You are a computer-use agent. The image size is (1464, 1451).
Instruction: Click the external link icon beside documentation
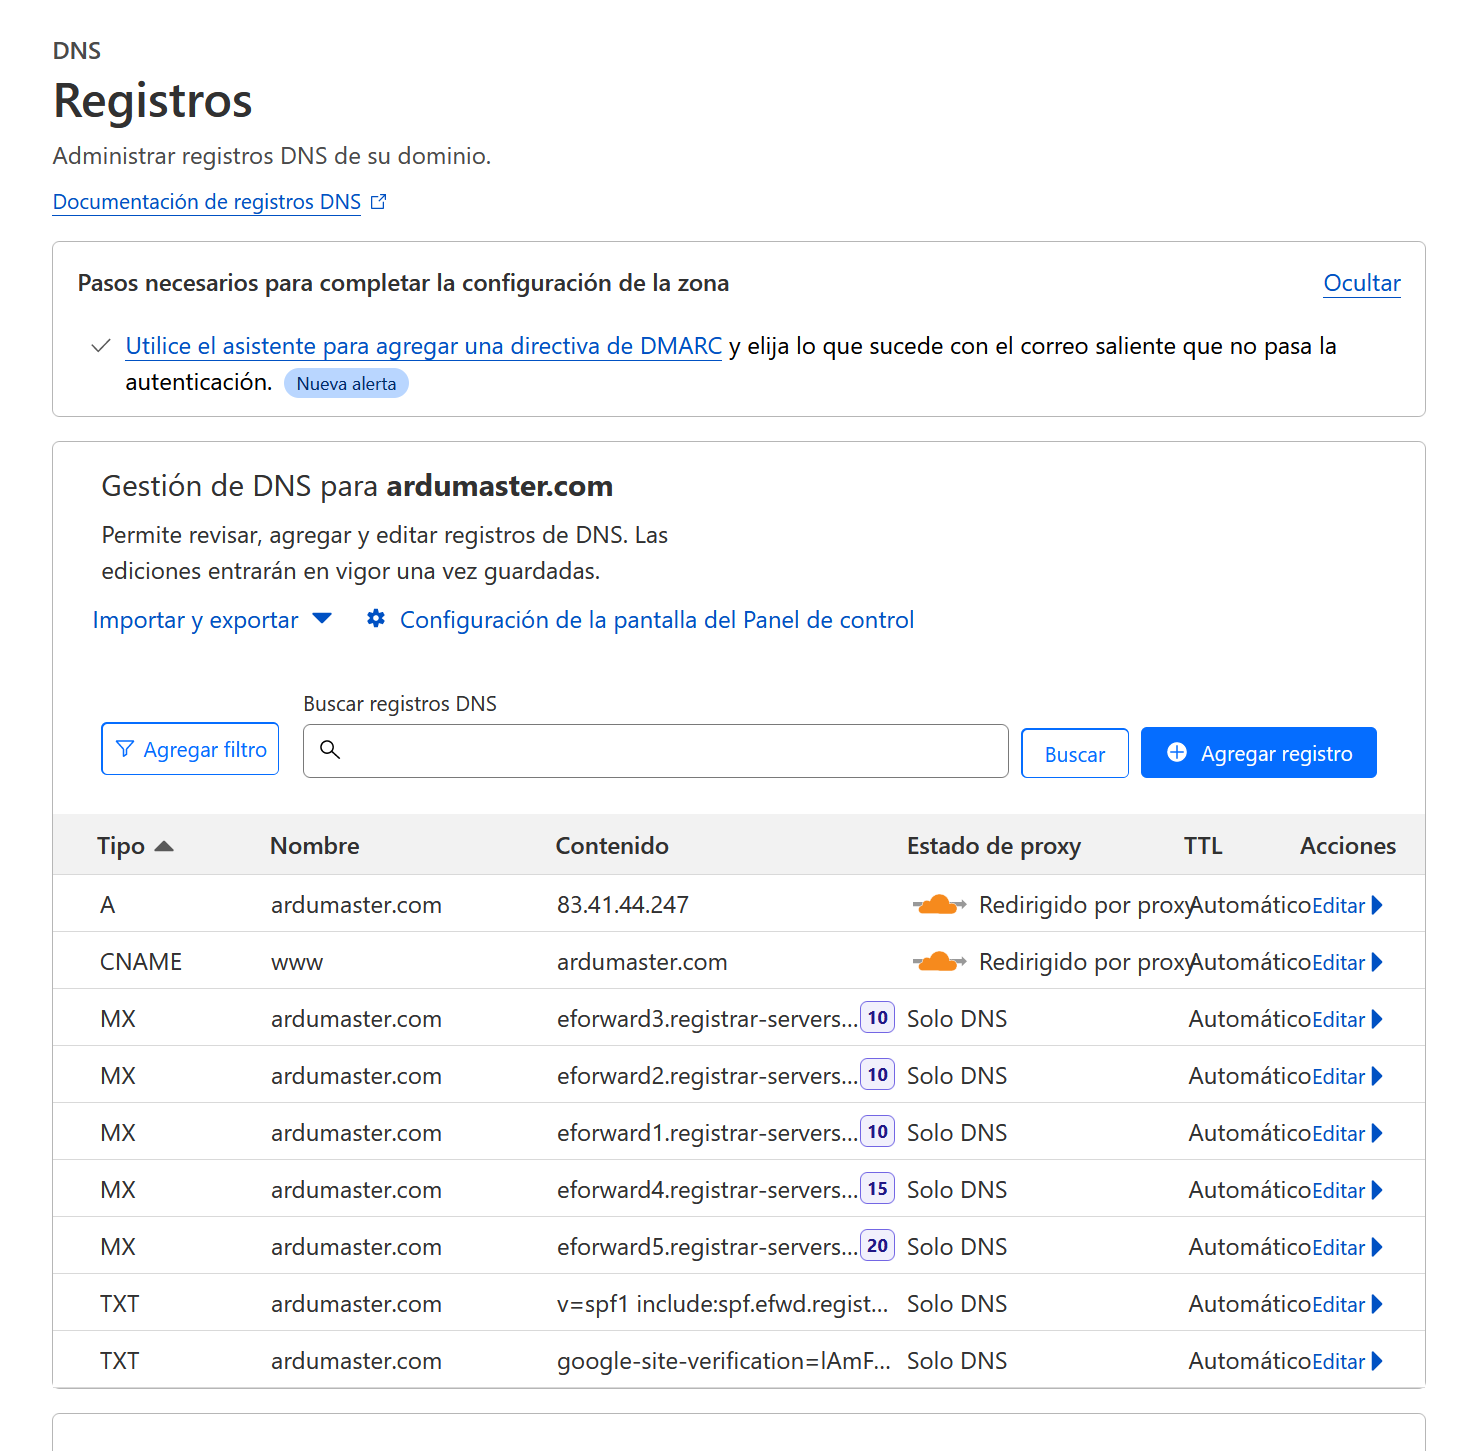point(378,202)
